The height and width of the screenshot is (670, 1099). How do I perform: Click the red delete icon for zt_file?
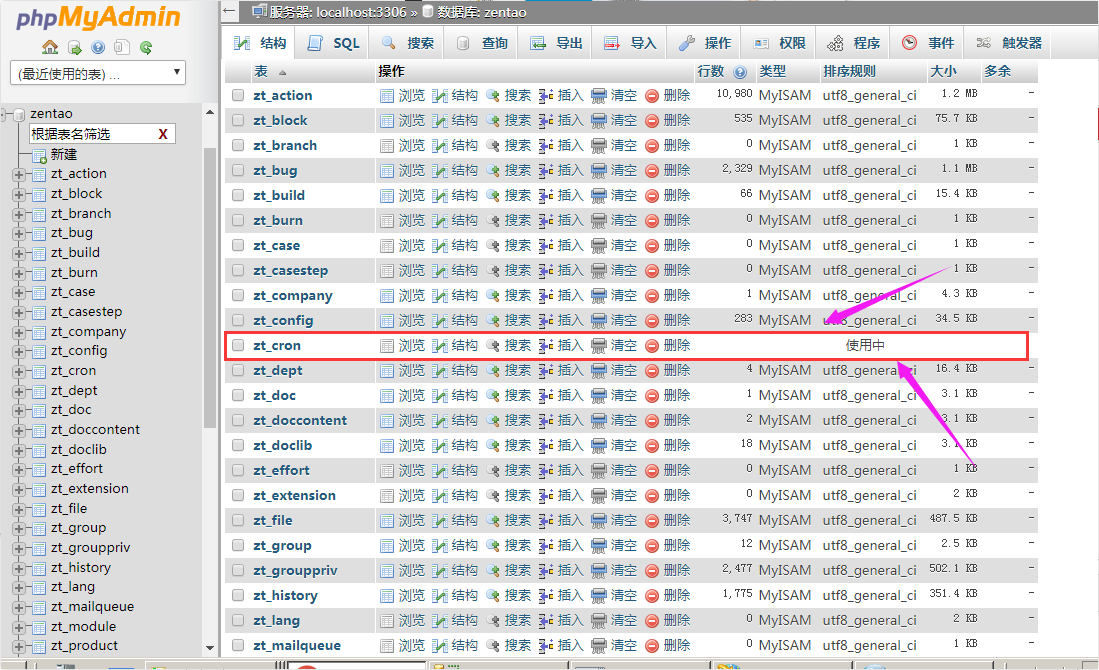coord(652,521)
